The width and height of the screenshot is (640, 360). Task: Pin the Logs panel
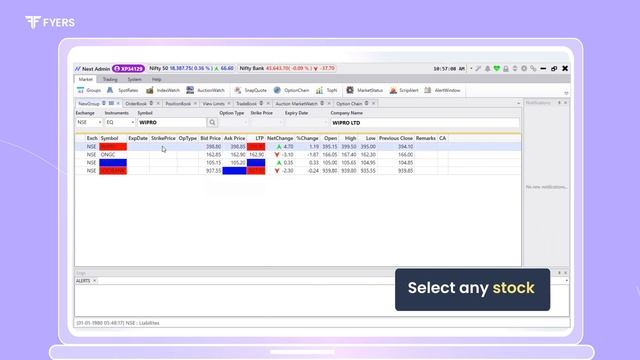click(559, 273)
